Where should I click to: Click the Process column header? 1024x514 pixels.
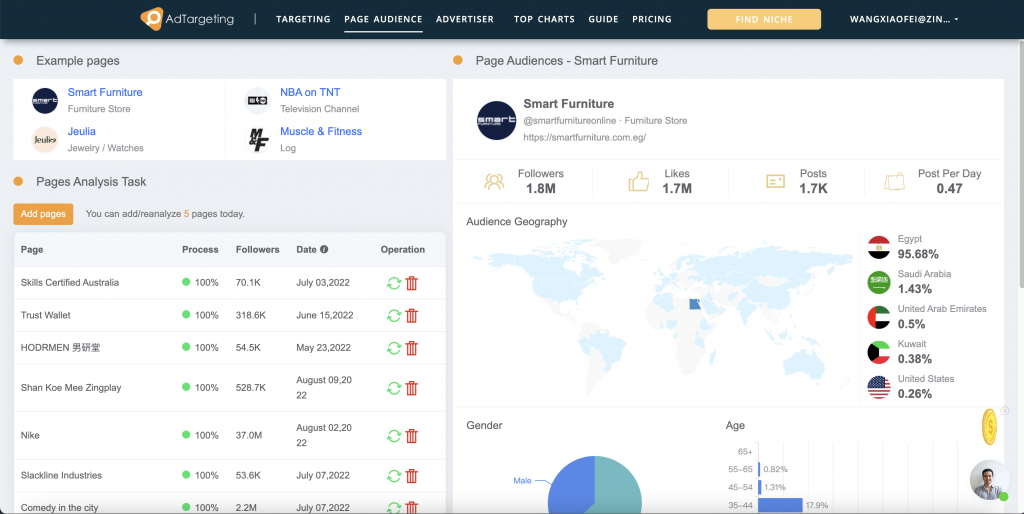click(x=200, y=249)
